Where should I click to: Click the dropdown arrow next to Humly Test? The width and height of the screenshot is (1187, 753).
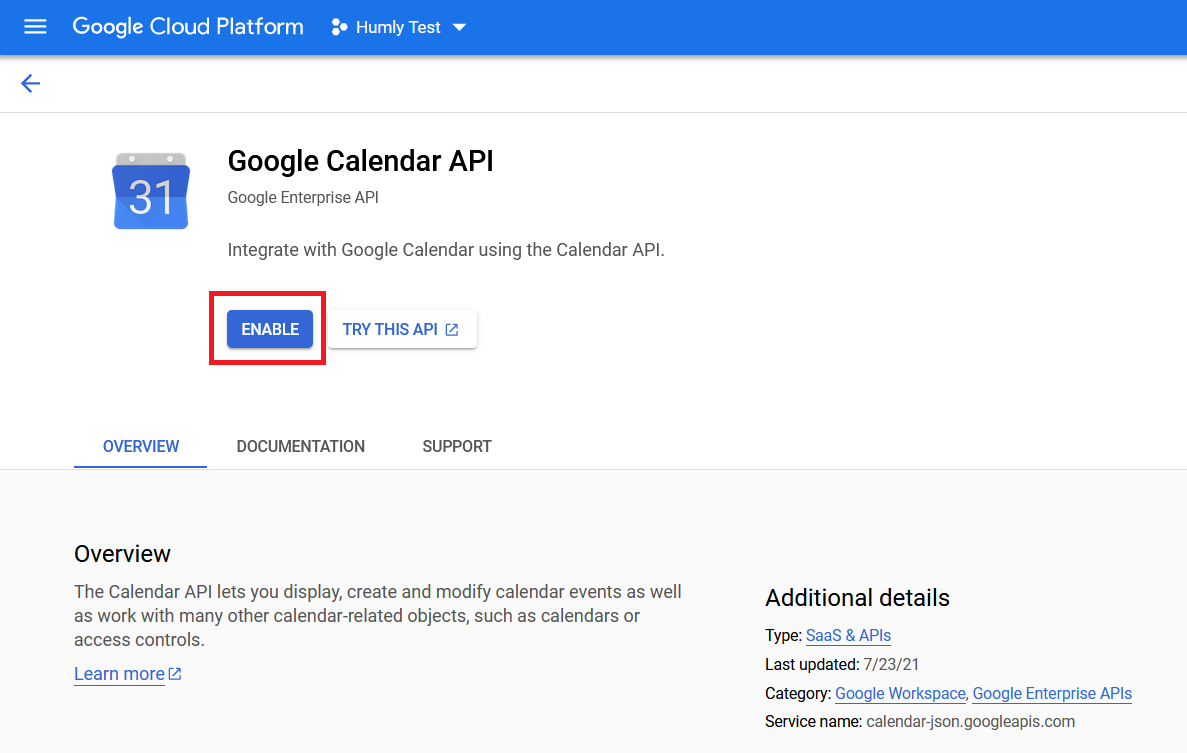pyautogui.click(x=459, y=28)
